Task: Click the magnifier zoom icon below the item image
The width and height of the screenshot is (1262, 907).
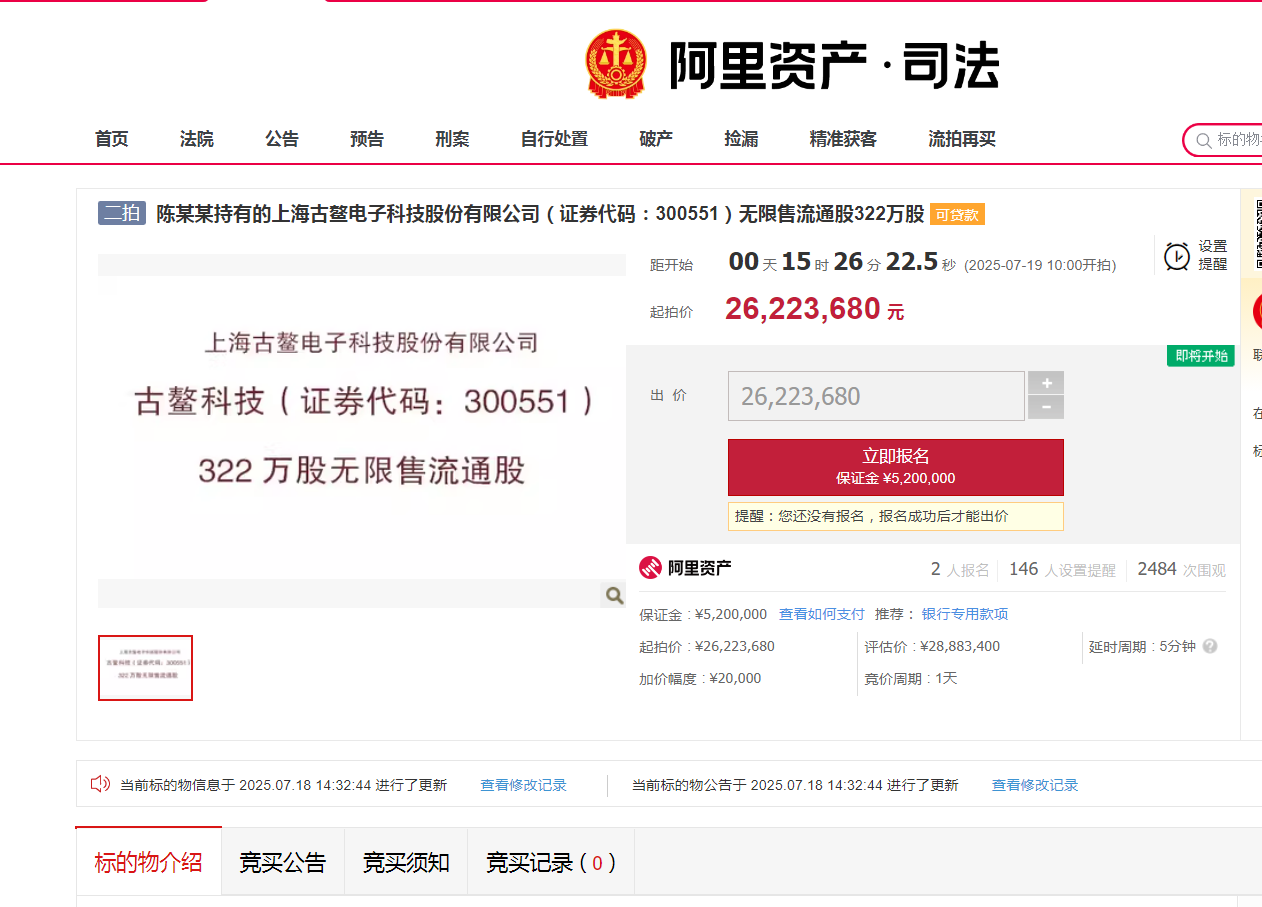Action: [614, 596]
